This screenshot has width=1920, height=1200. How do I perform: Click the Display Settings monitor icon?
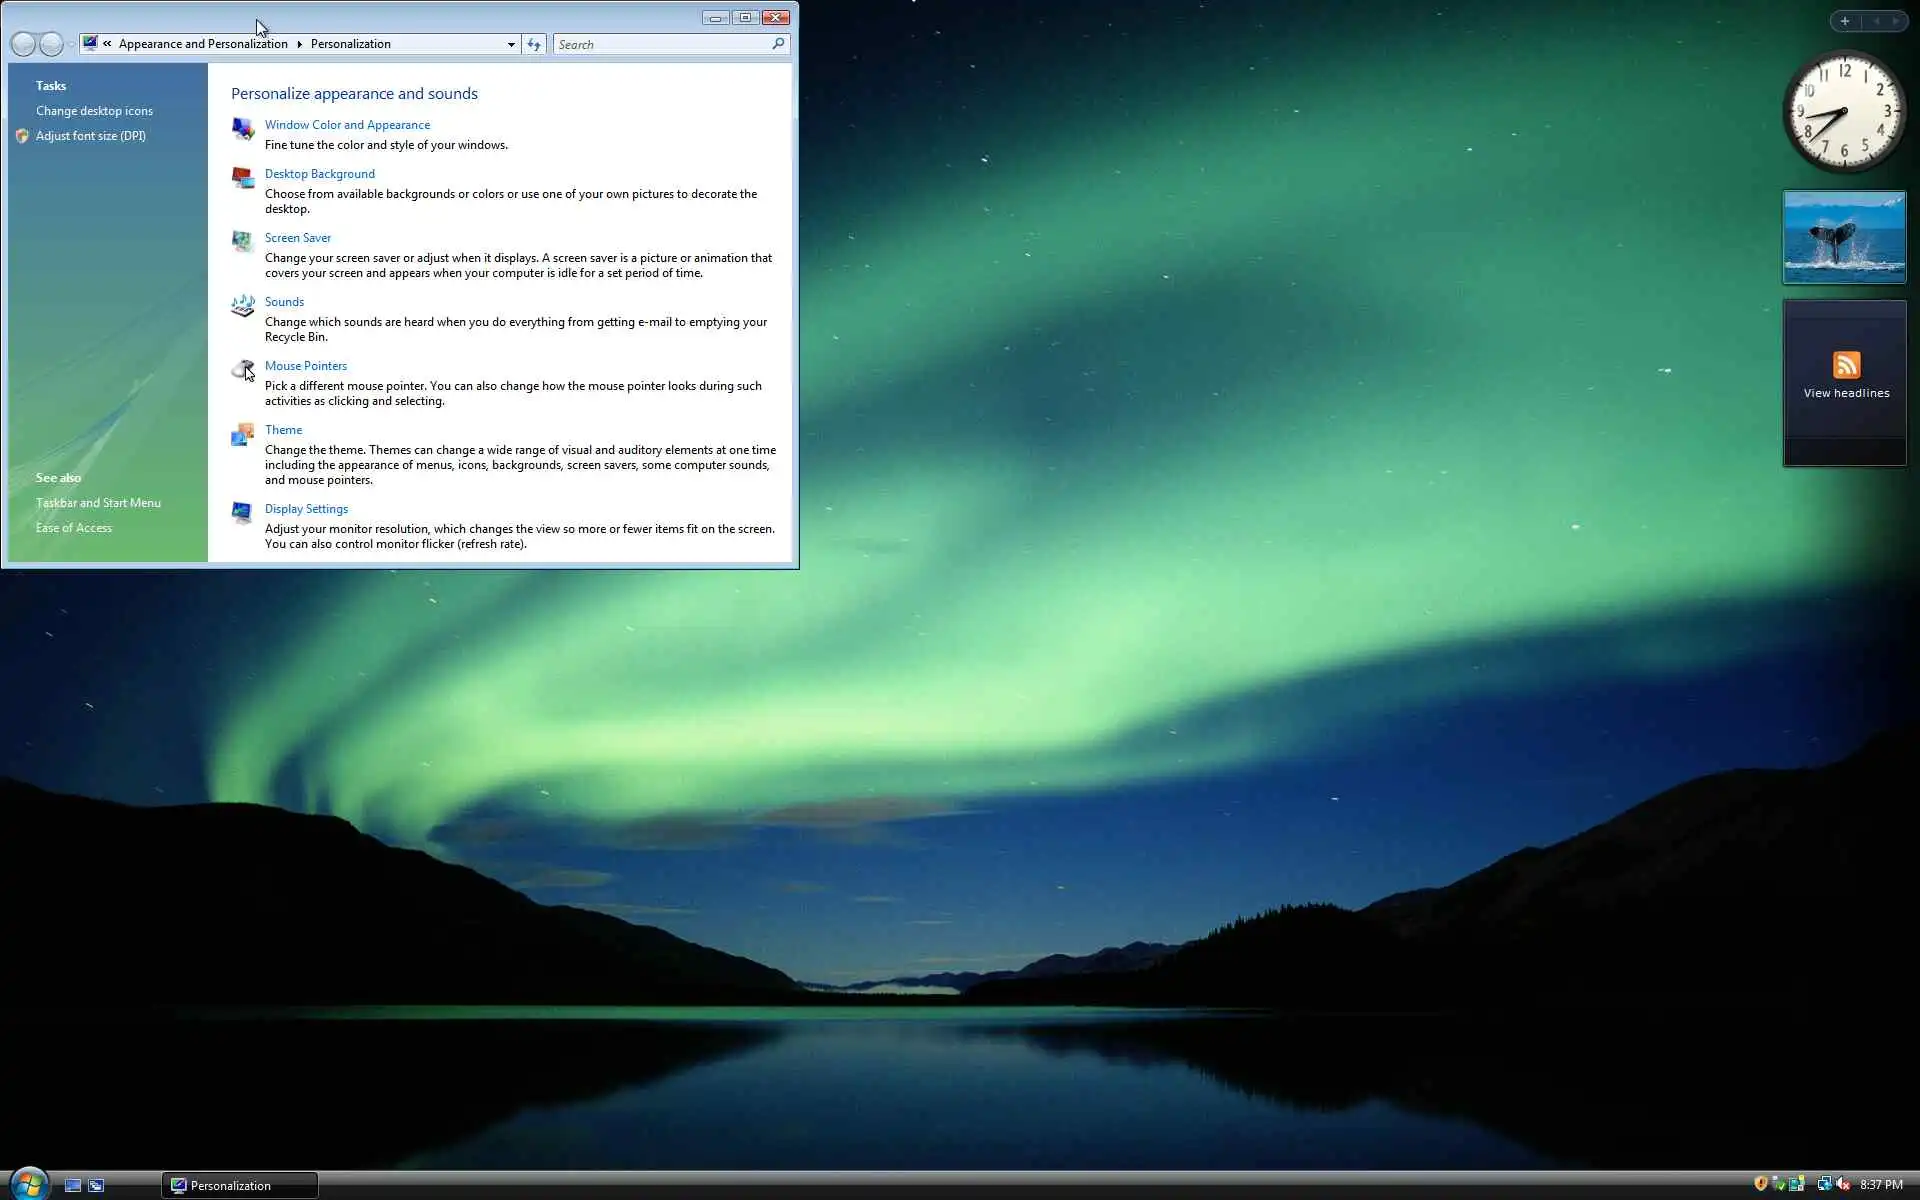click(242, 513)
